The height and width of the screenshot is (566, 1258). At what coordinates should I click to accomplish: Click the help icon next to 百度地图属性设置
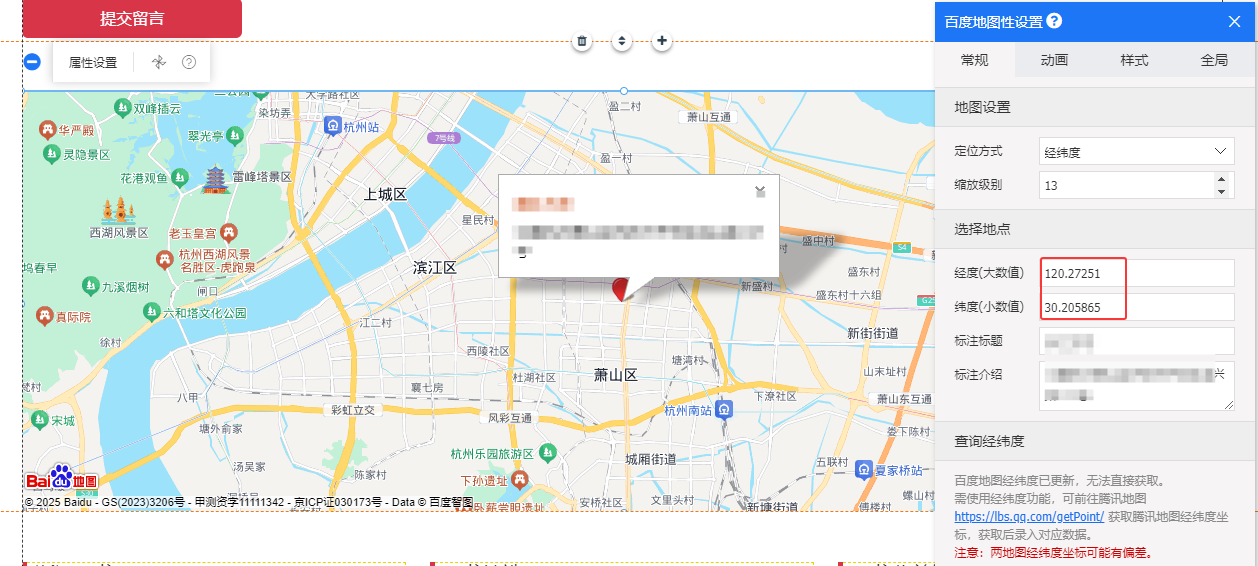pos(1055,21)
